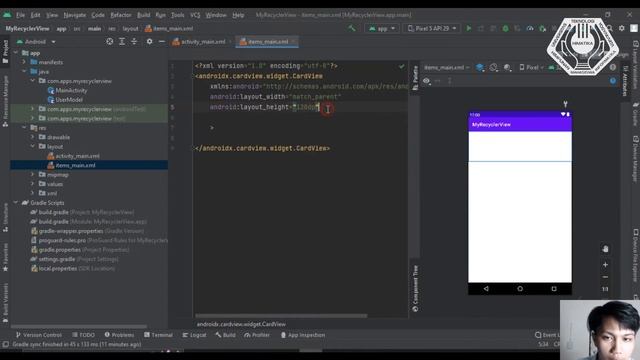Open the Version Control tool window
Image resolution: width=640 pixels, height=360 pixels.
(38, 335)
